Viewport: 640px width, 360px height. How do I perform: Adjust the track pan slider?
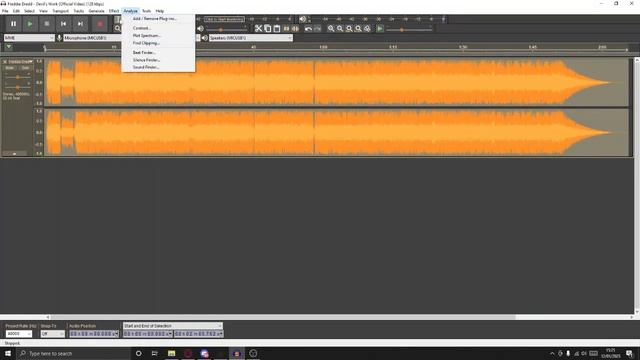pyautogui.click(x=18, y=87)
